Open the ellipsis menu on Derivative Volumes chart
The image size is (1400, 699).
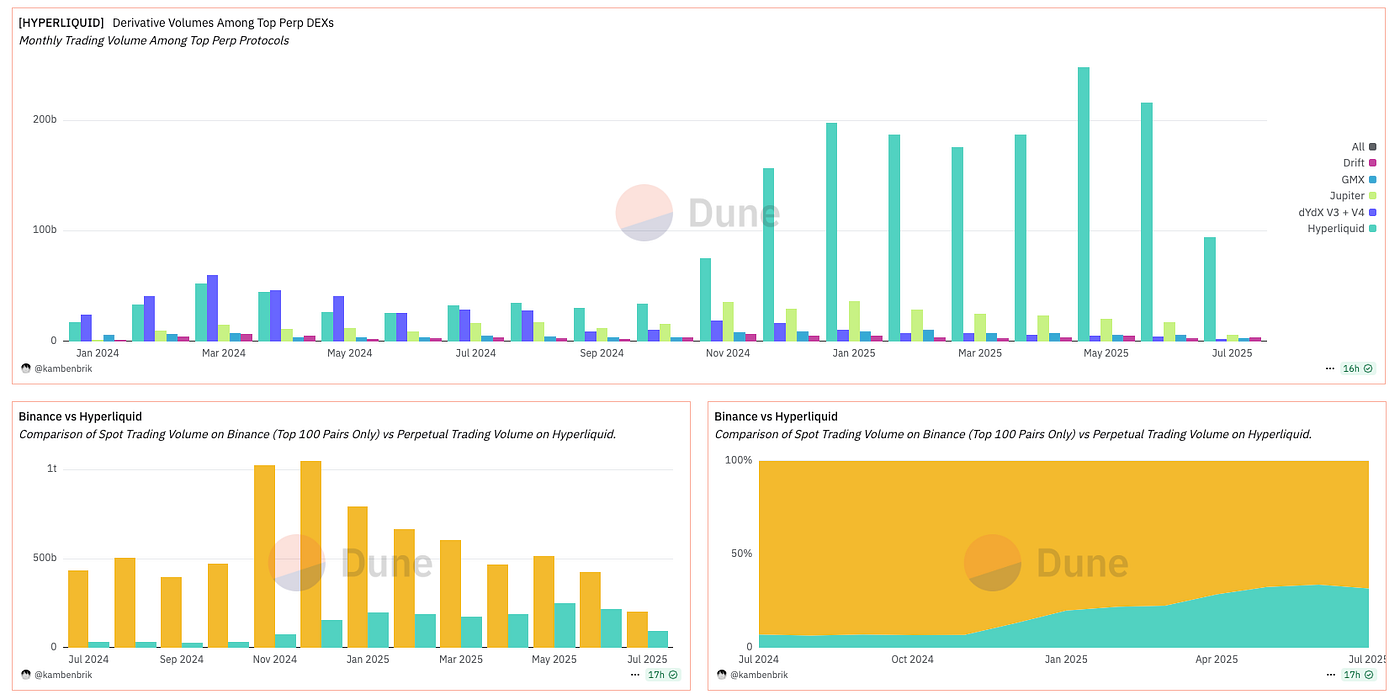pyautogui.click(x=1330, y=368)
